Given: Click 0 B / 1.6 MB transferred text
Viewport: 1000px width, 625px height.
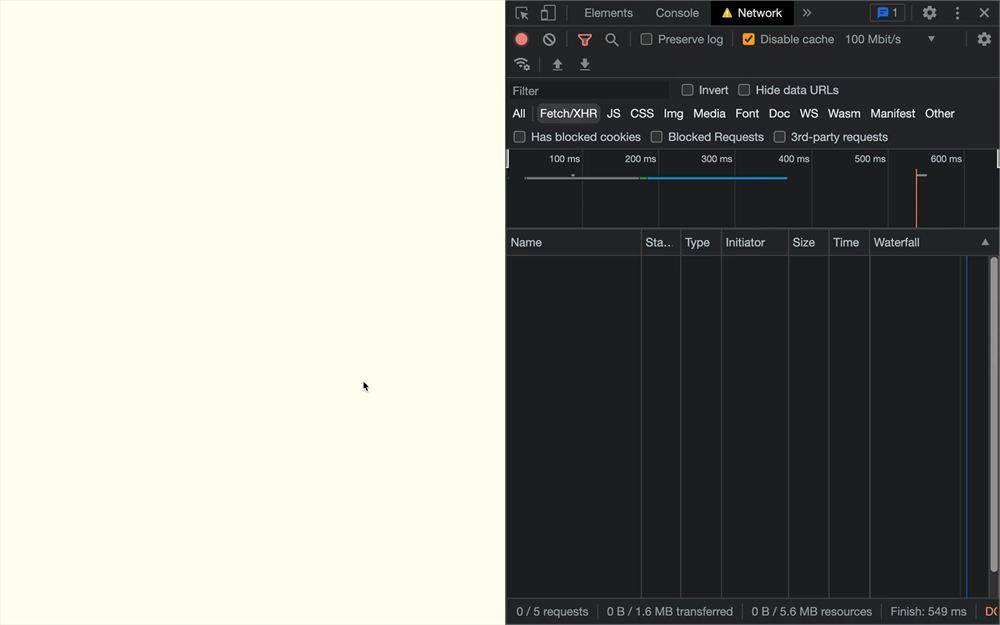Looking at the screenshot, I should pyautogui.click(x=670, y=612).
